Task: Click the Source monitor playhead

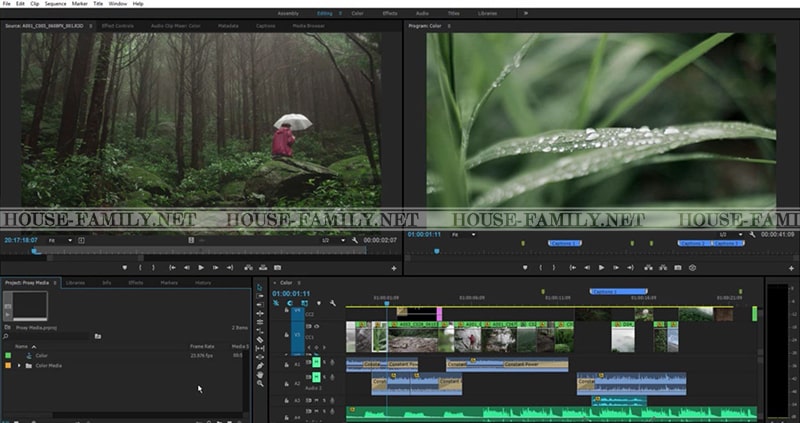Action: [x=34, y=250]
